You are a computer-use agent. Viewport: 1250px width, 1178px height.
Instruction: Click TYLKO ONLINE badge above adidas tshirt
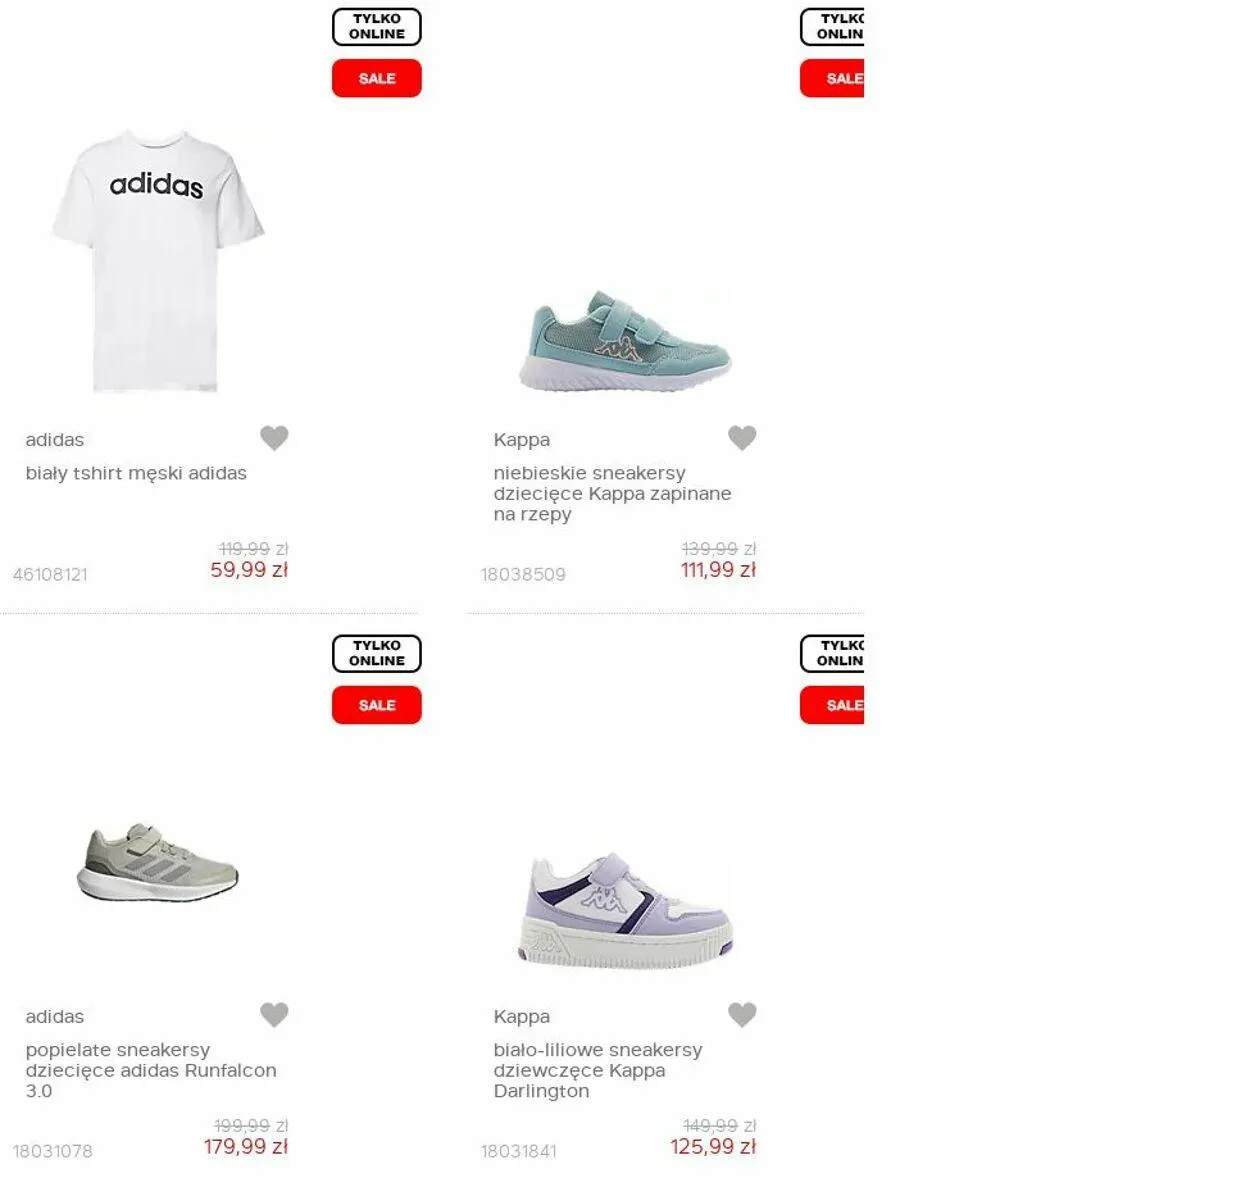pyautogui.click(x=377, y=27)
